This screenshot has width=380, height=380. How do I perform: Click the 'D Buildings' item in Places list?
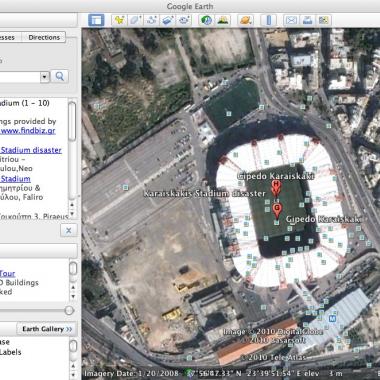click(19, 283)
